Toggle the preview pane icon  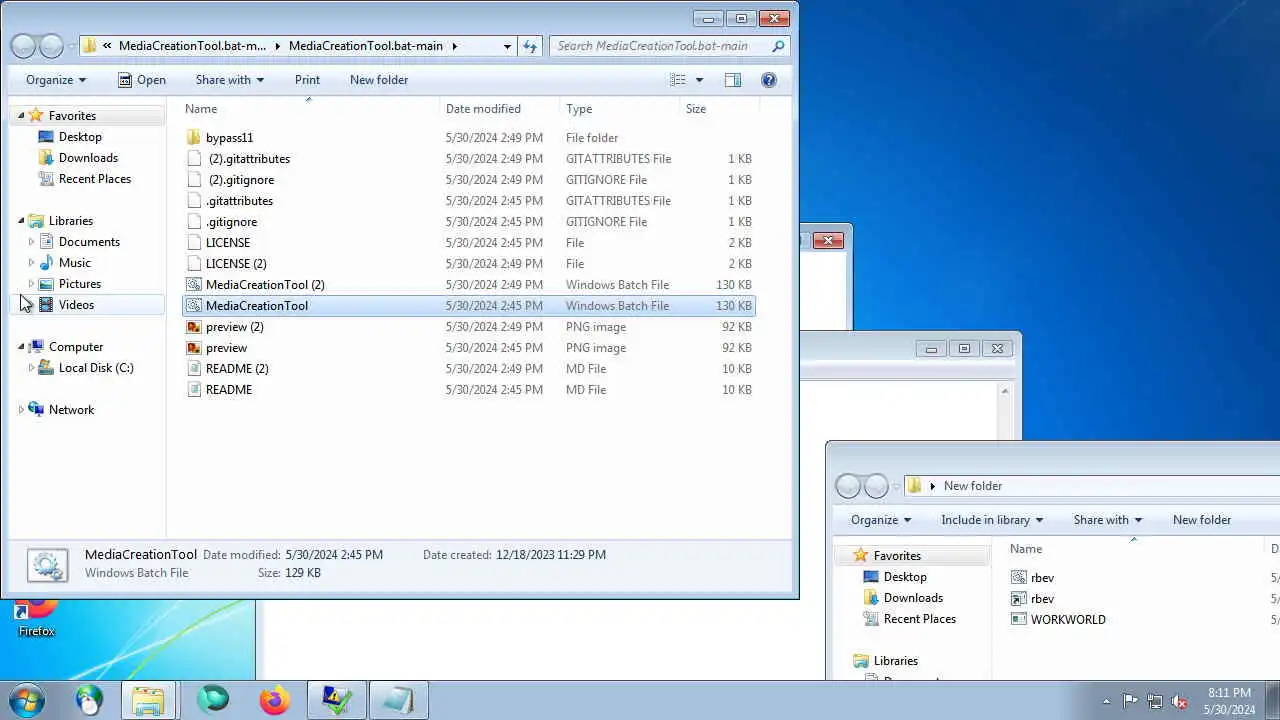[x=732, y=80]
